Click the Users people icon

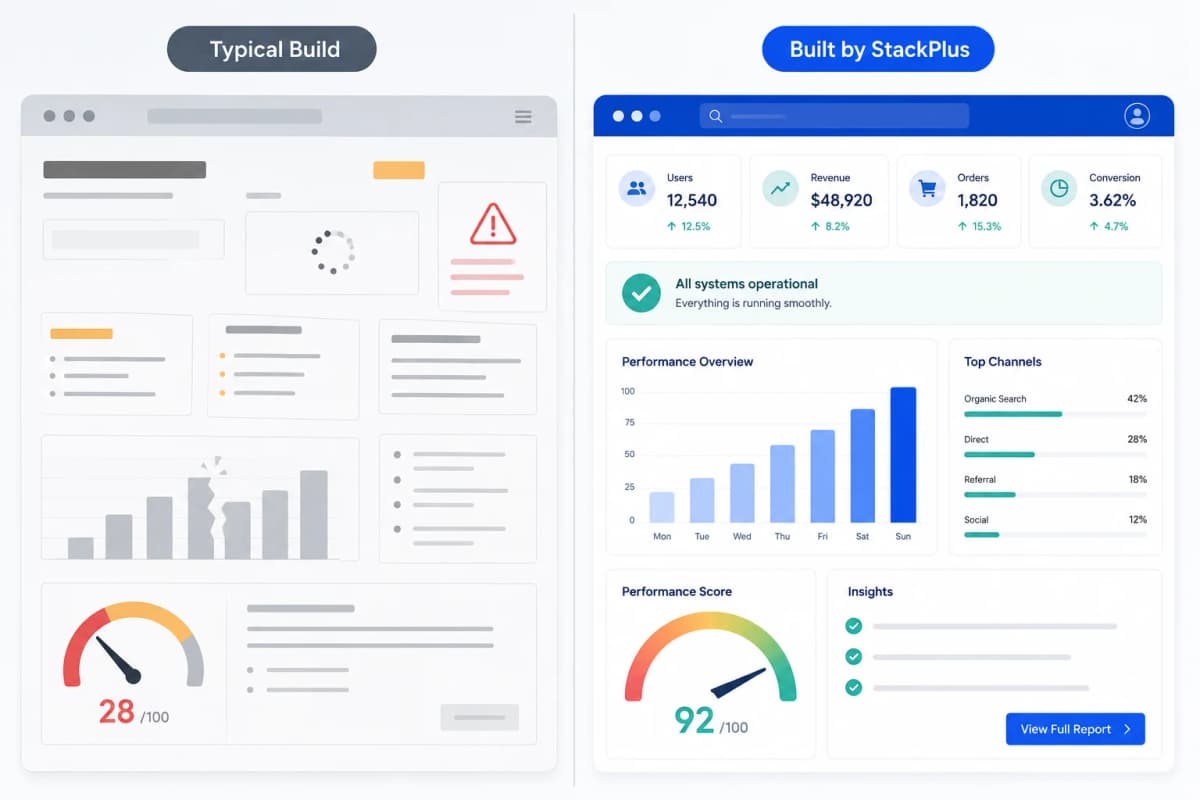[636, 188]
